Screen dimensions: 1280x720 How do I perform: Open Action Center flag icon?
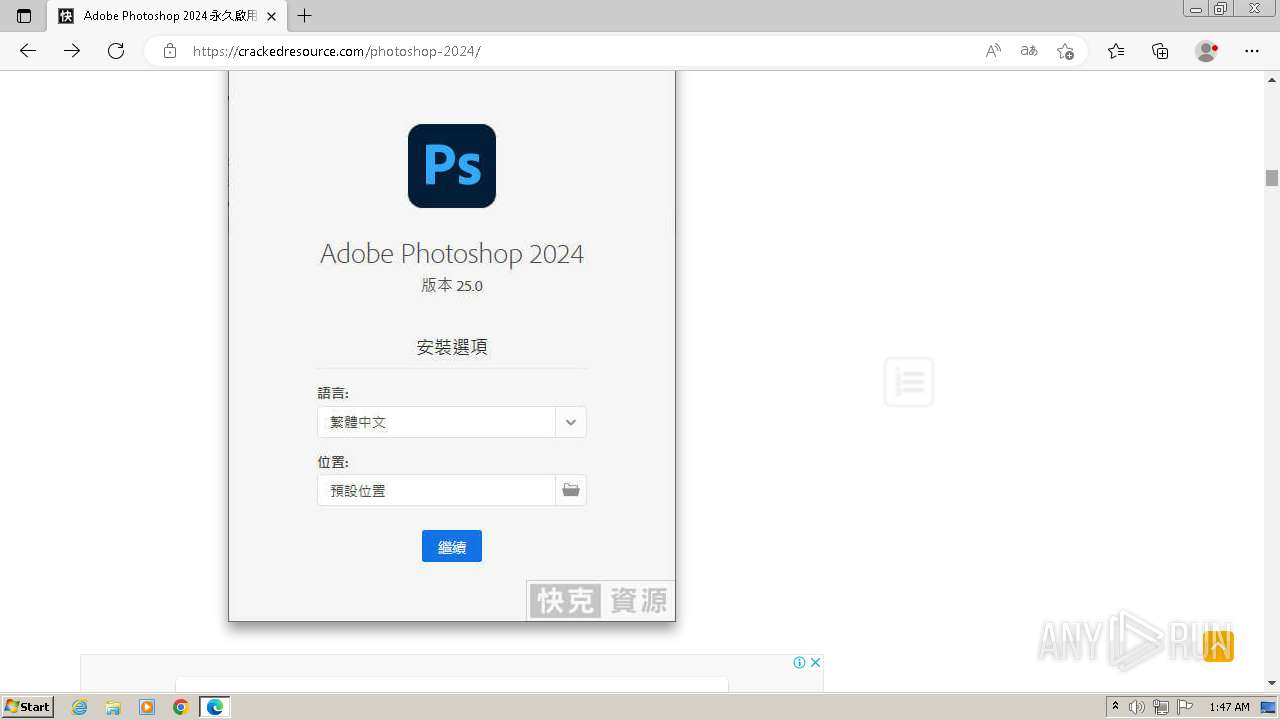(x=1185, y=707)
